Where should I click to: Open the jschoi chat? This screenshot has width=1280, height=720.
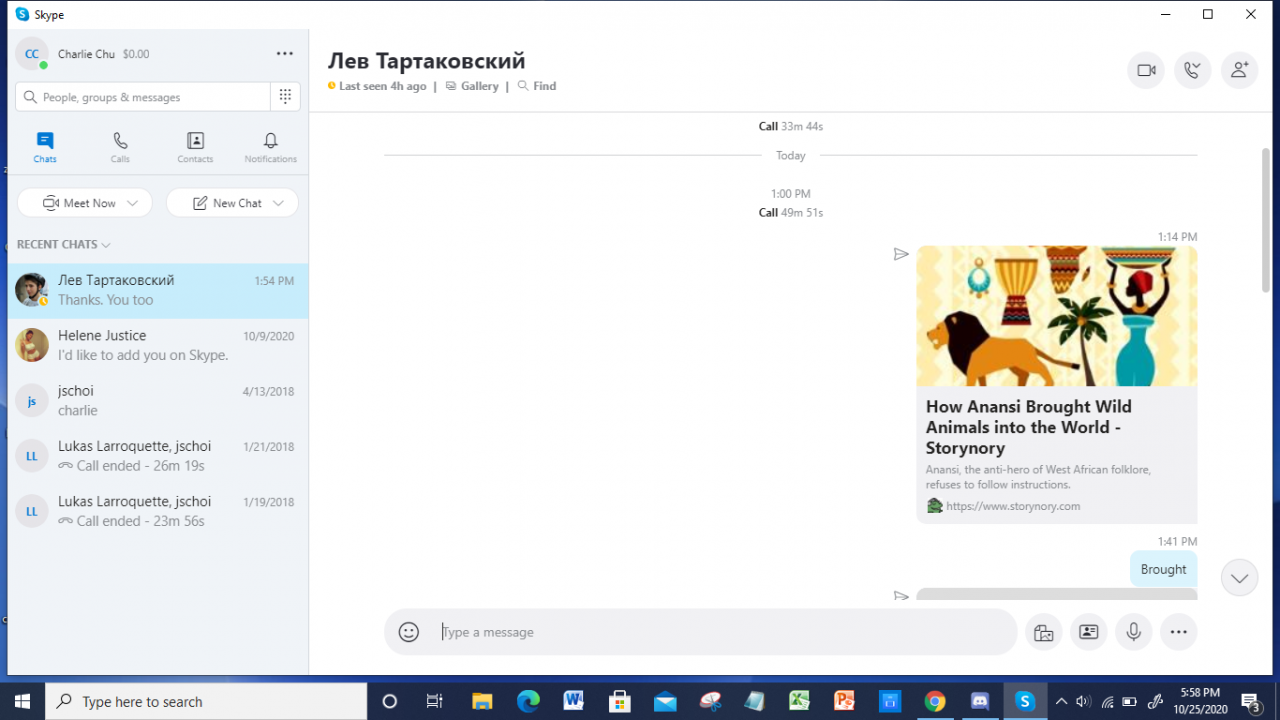click(x=158, y=400)
